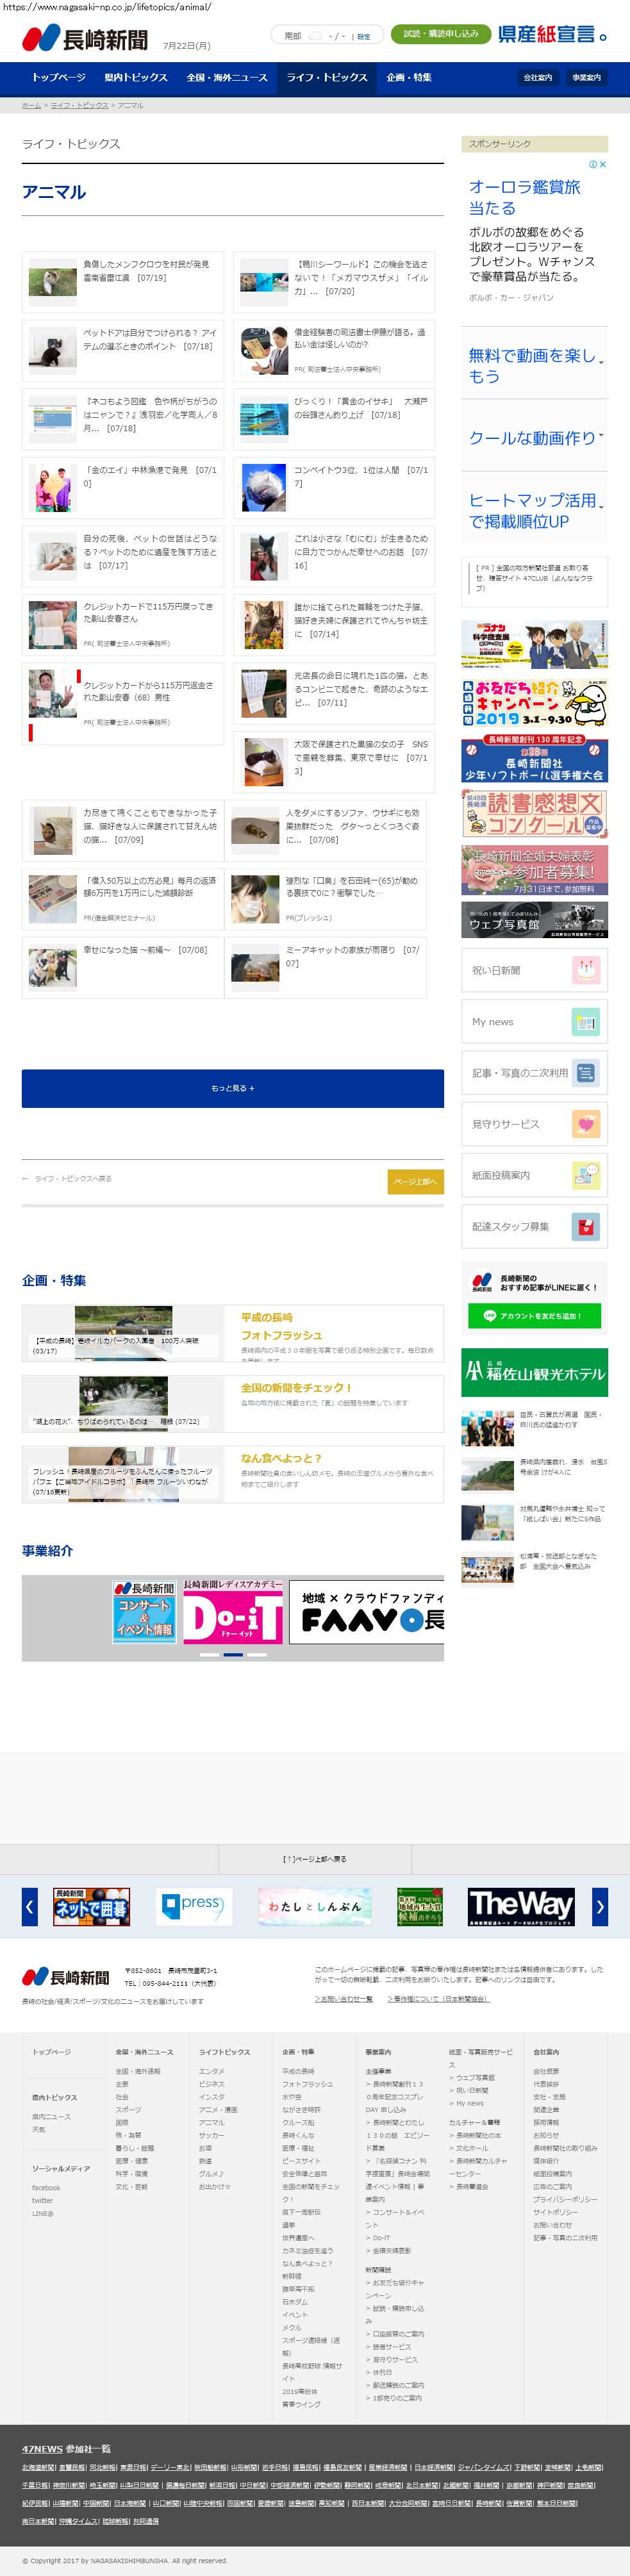630x2576 pixels.
Task: Click facebook footer social link
Action: coord(46,2188)
